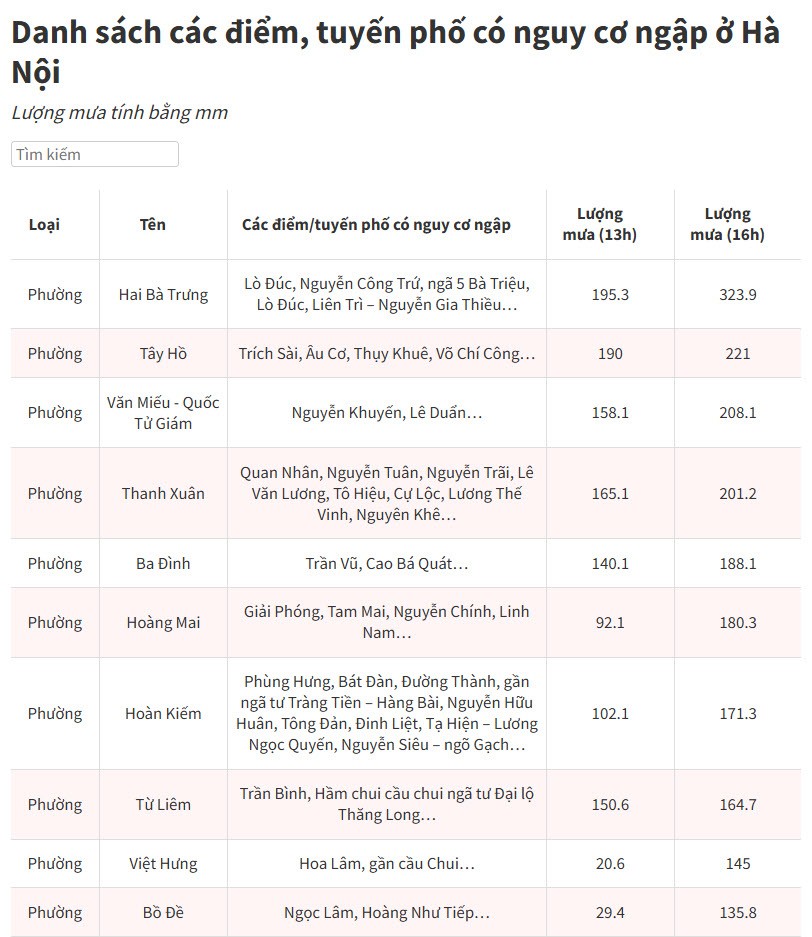Image resolution: width=812 pixels, height=937 pixels.
Task: Click the Lượng mưa (13h) column header
Action: pos(596,224)
